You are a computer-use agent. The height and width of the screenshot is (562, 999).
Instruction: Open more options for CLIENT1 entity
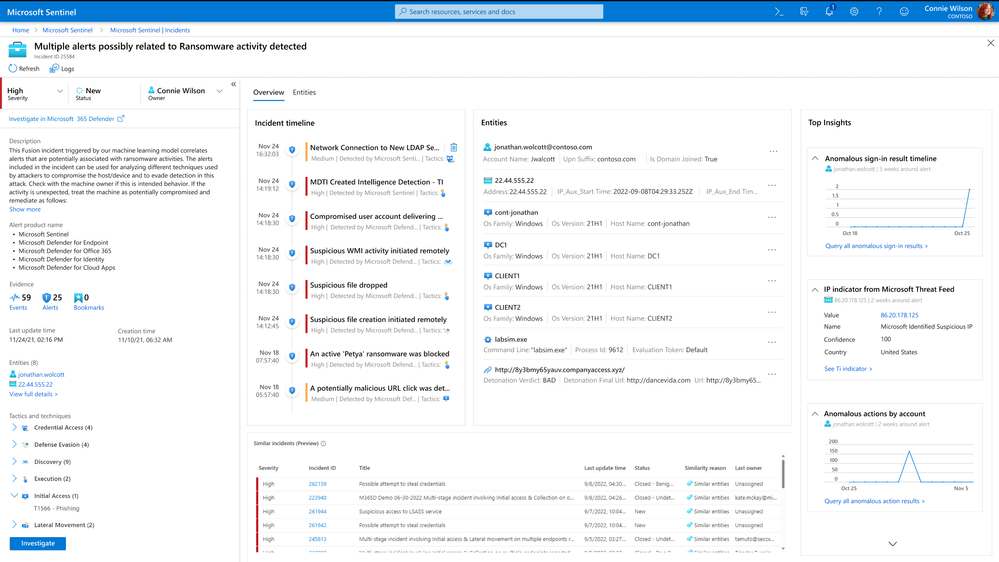tap(772, 281)
